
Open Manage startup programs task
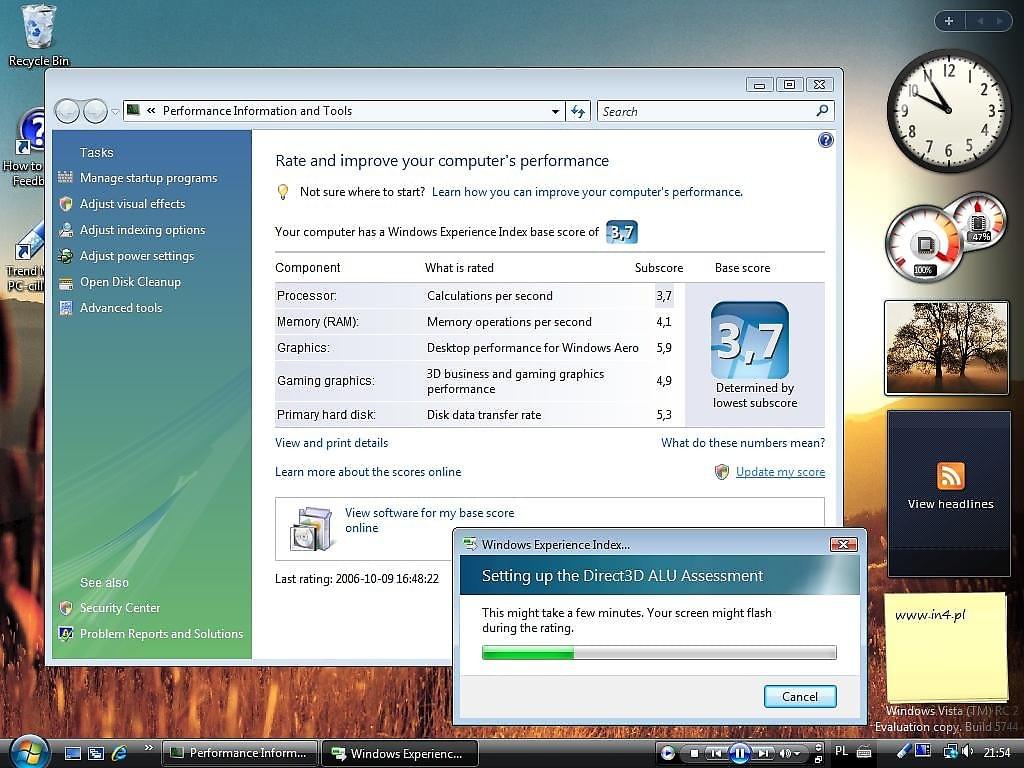click(x=148, y=178)
